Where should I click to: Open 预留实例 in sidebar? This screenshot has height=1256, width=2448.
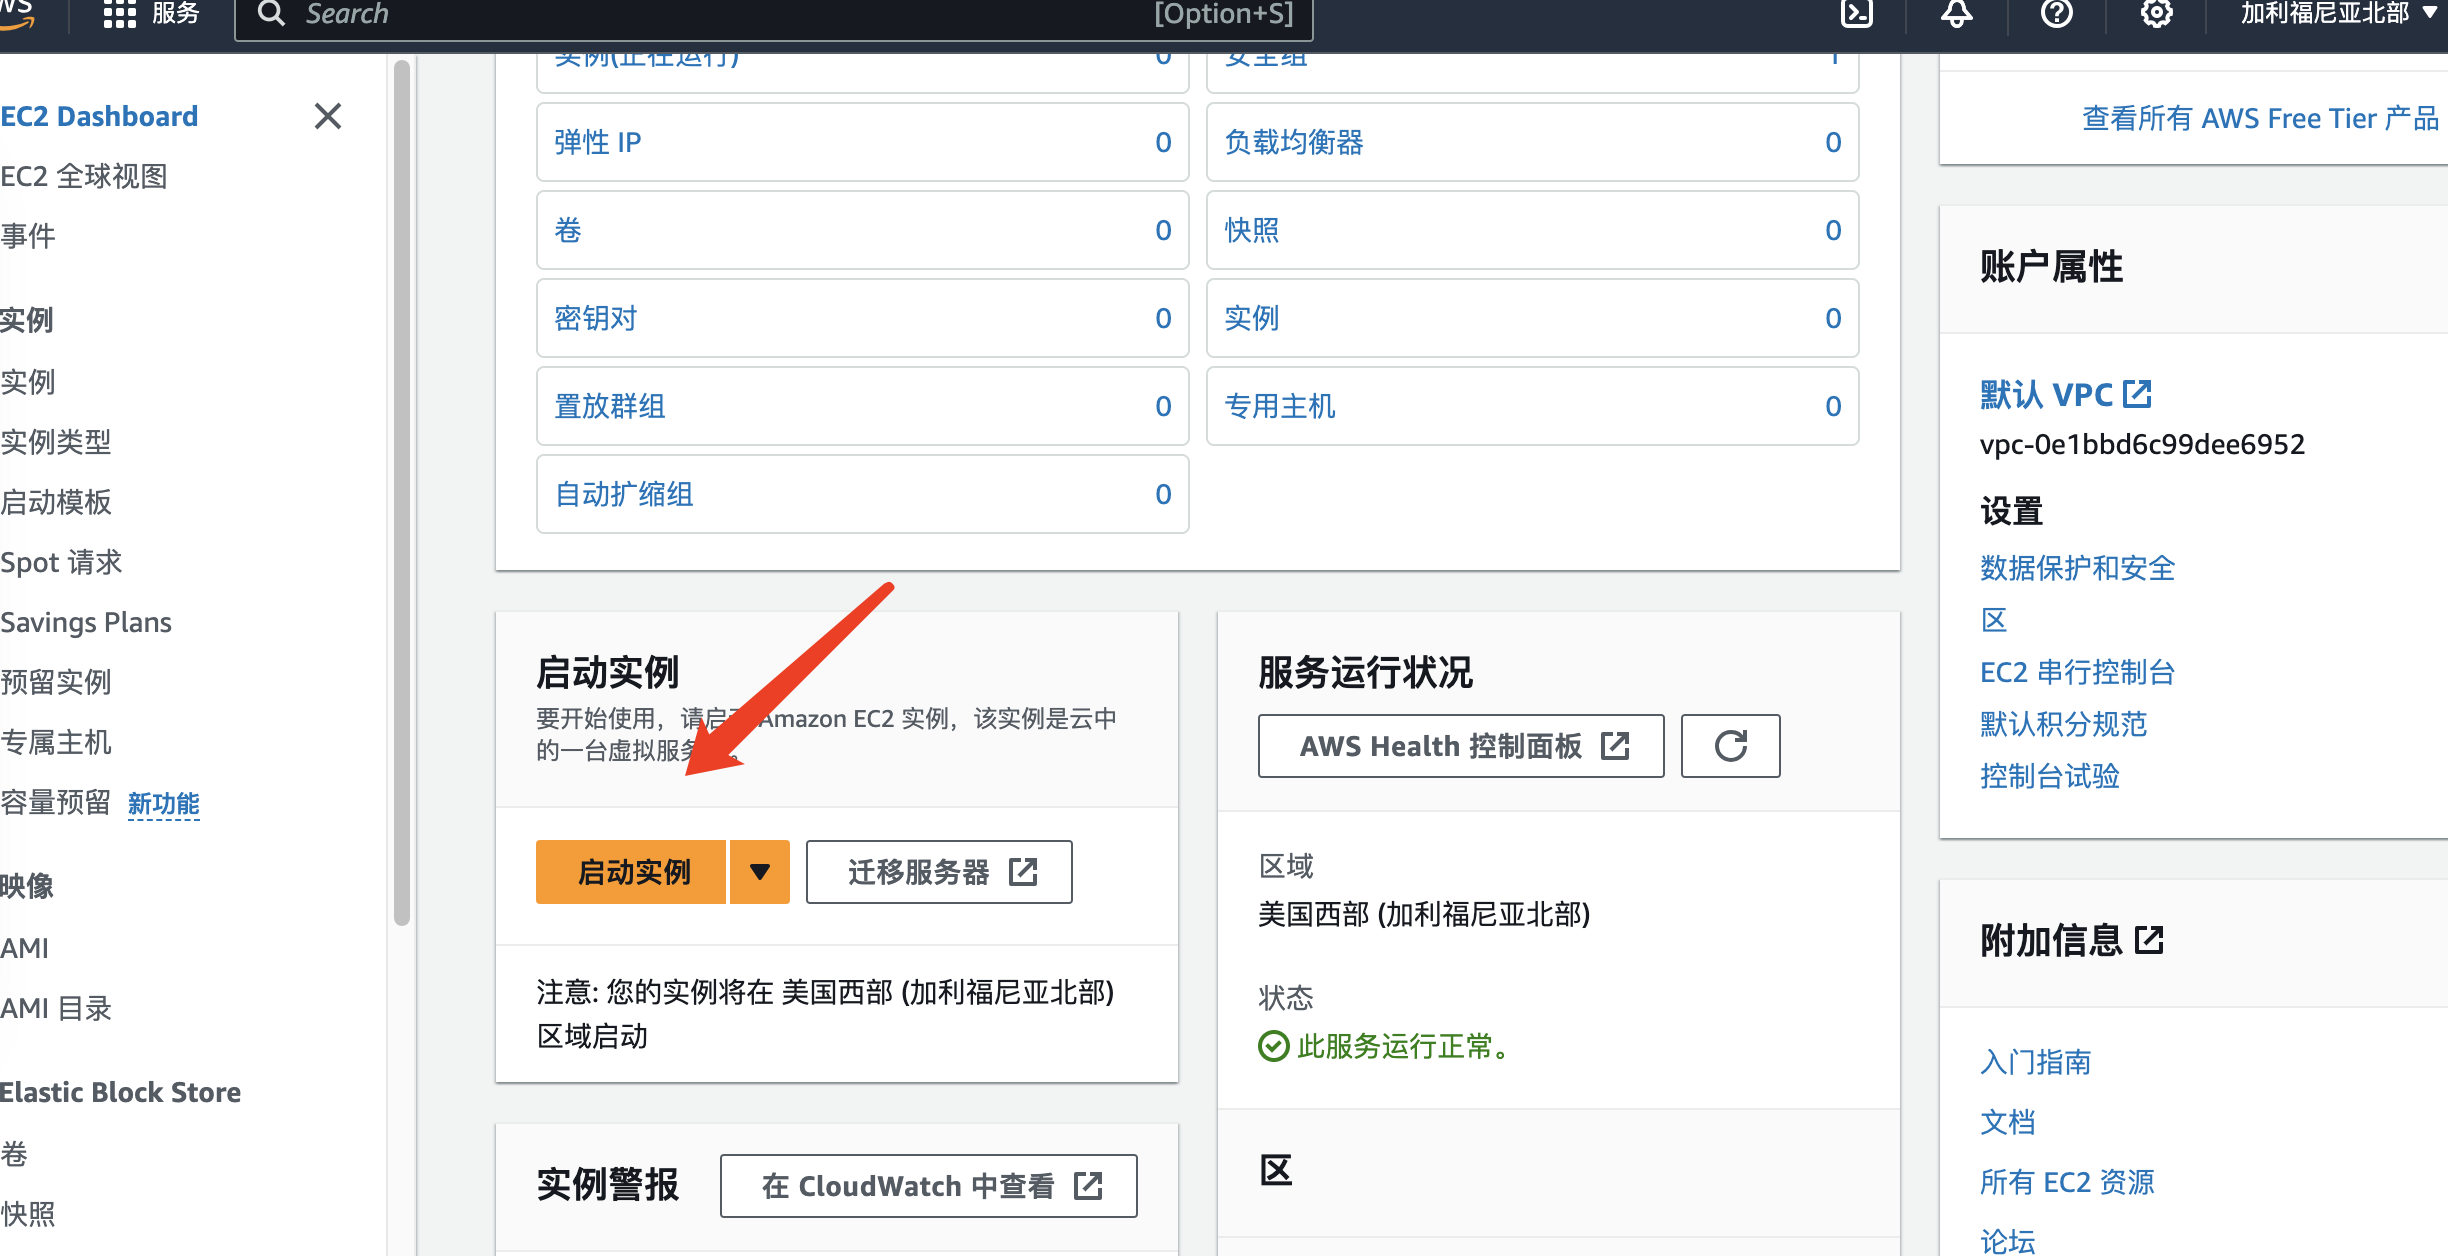pyautogui.click(x=56, y=682)
